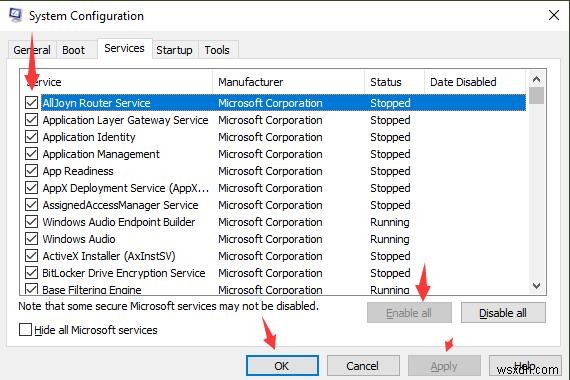Uncheck AllJoyn Router Service checkbox

pos(32,103)
